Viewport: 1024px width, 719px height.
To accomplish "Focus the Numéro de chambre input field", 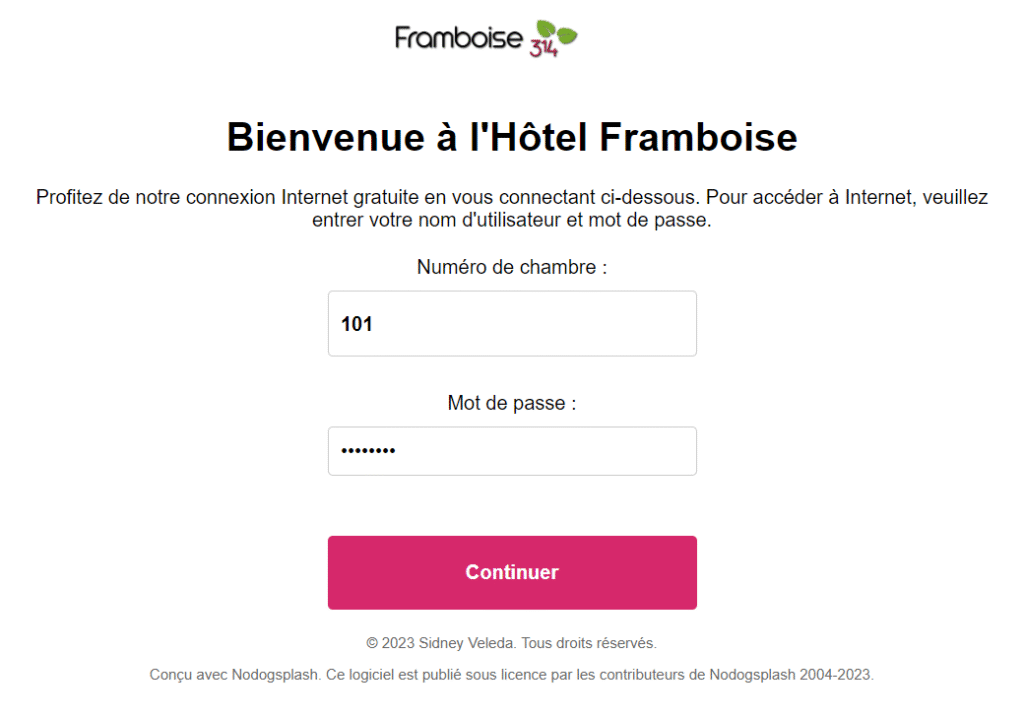I will (x=512, y=324).
